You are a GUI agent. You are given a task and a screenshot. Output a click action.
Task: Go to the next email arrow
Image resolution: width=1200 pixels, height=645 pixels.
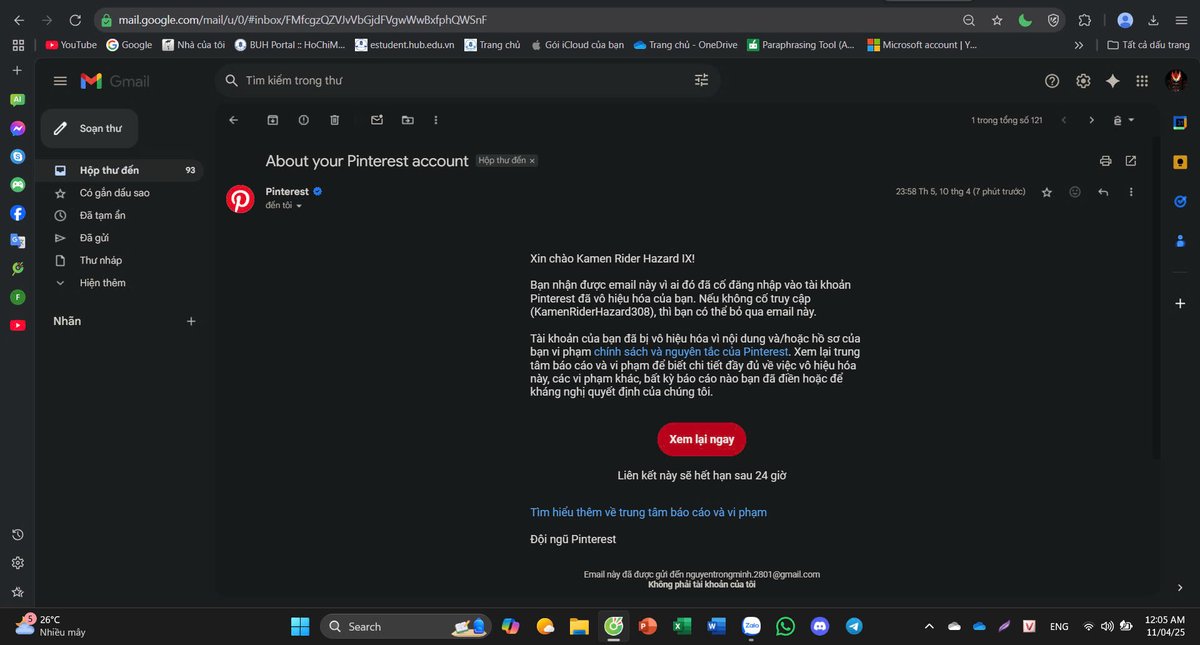coord(1092,120)
